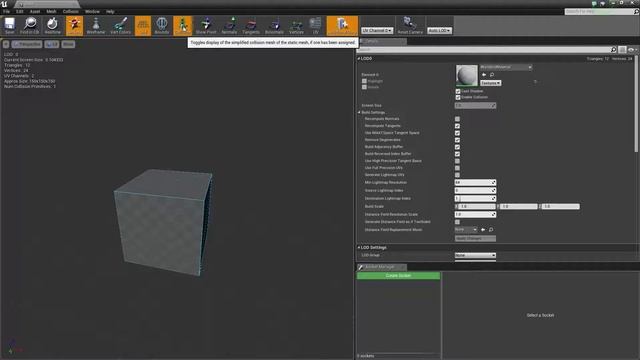Enable the Isolate checkbox for Element 0
This screenshot has width=640, height=360.
point(364,87)
